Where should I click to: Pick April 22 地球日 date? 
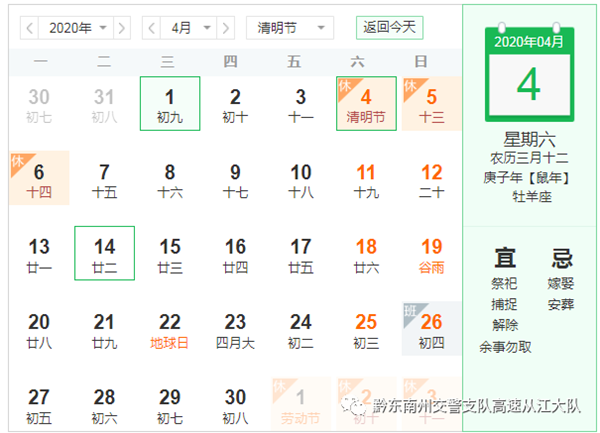tap(170, 329)
